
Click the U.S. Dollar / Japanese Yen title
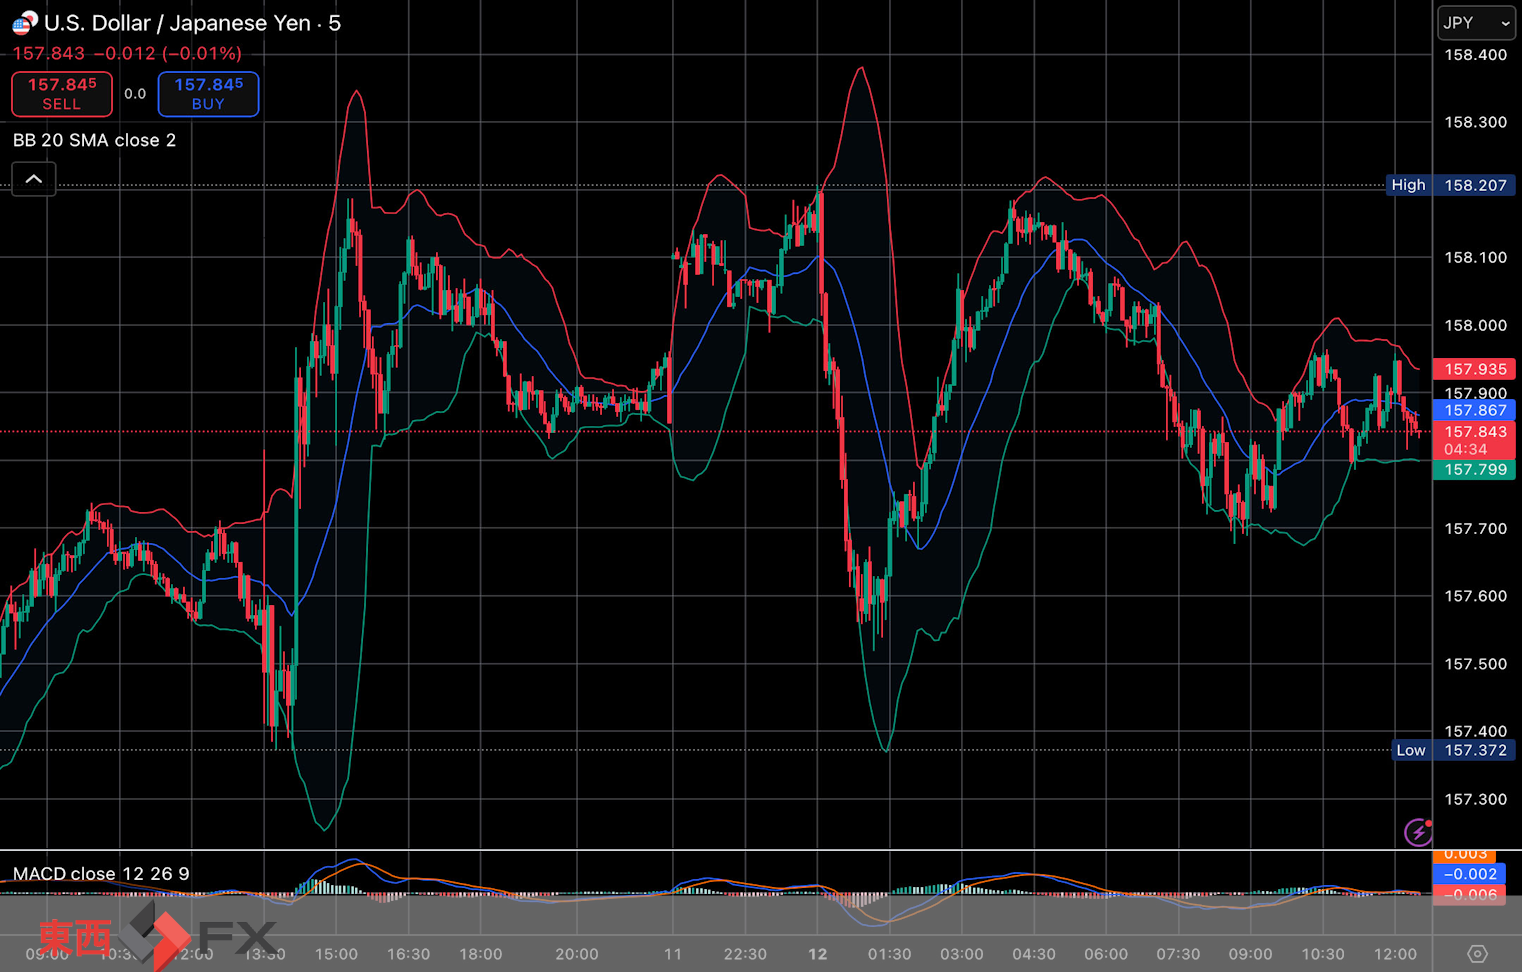click(191, 23)
